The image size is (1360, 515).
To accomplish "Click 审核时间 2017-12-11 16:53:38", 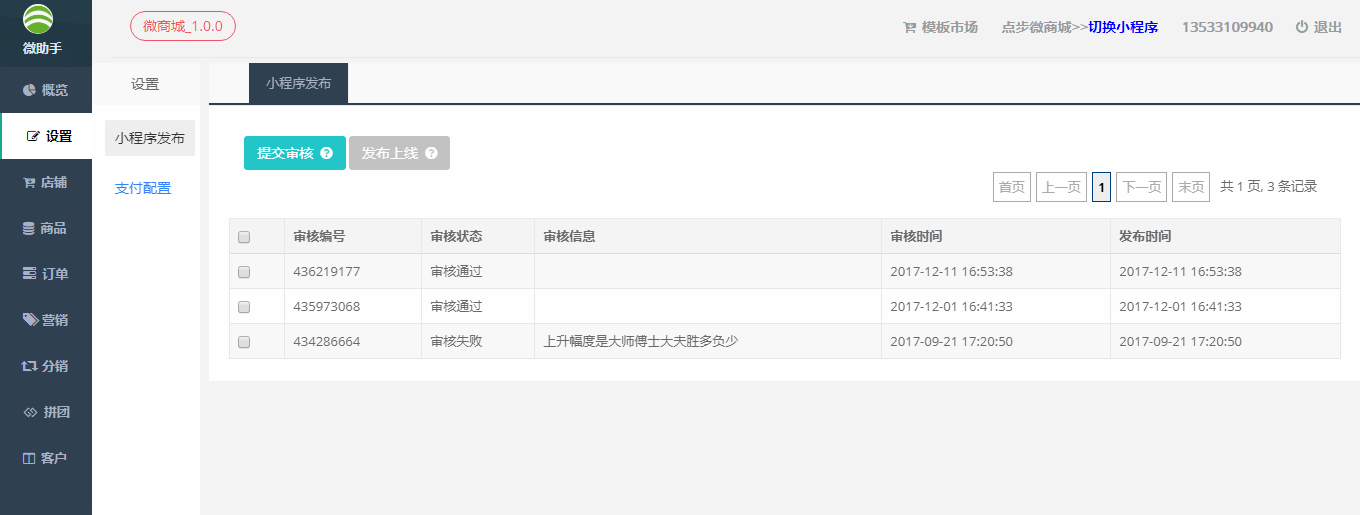I will coord(951,272).
